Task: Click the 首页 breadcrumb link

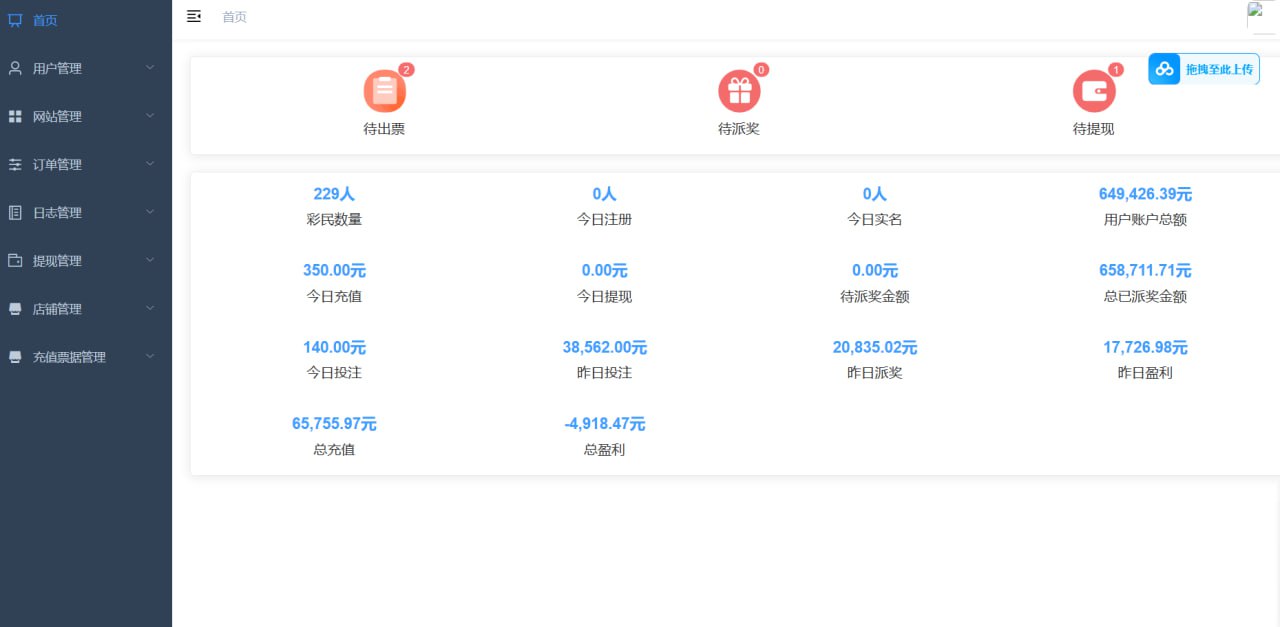Action: pos(234,17)
